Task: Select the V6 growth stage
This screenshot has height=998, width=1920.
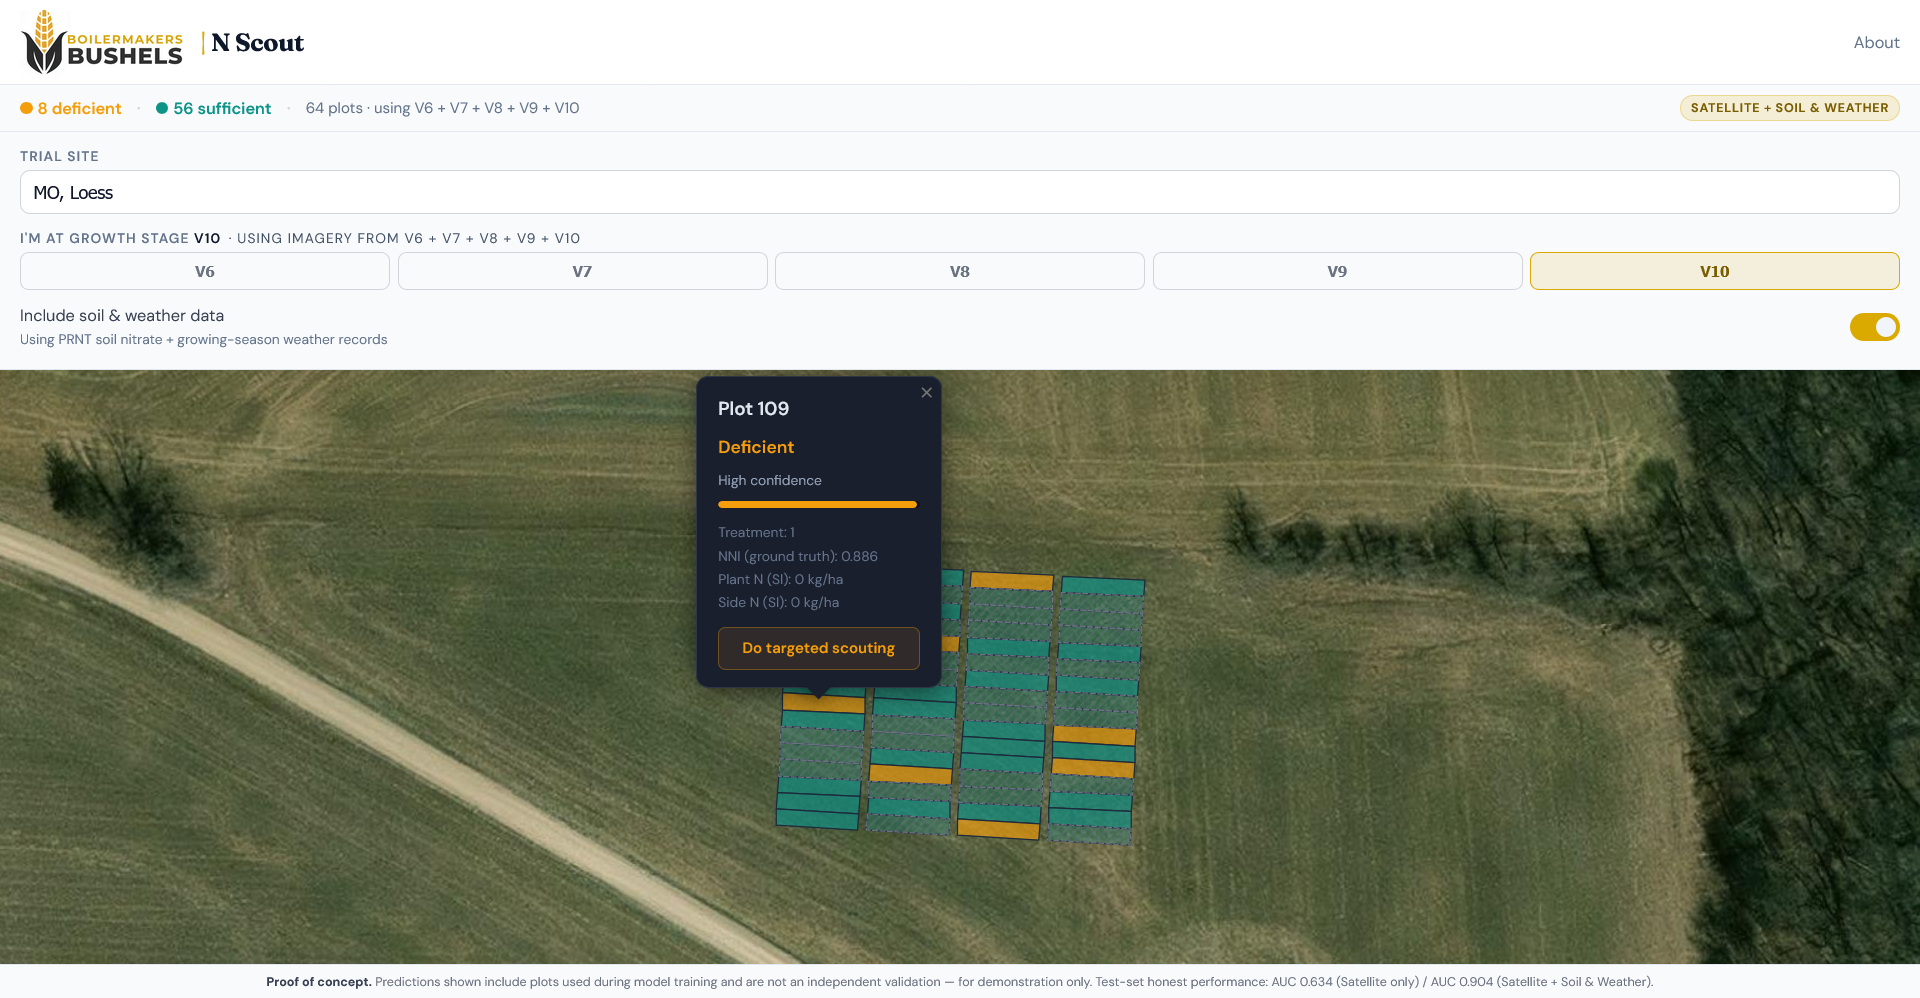Action: (205, 271)
